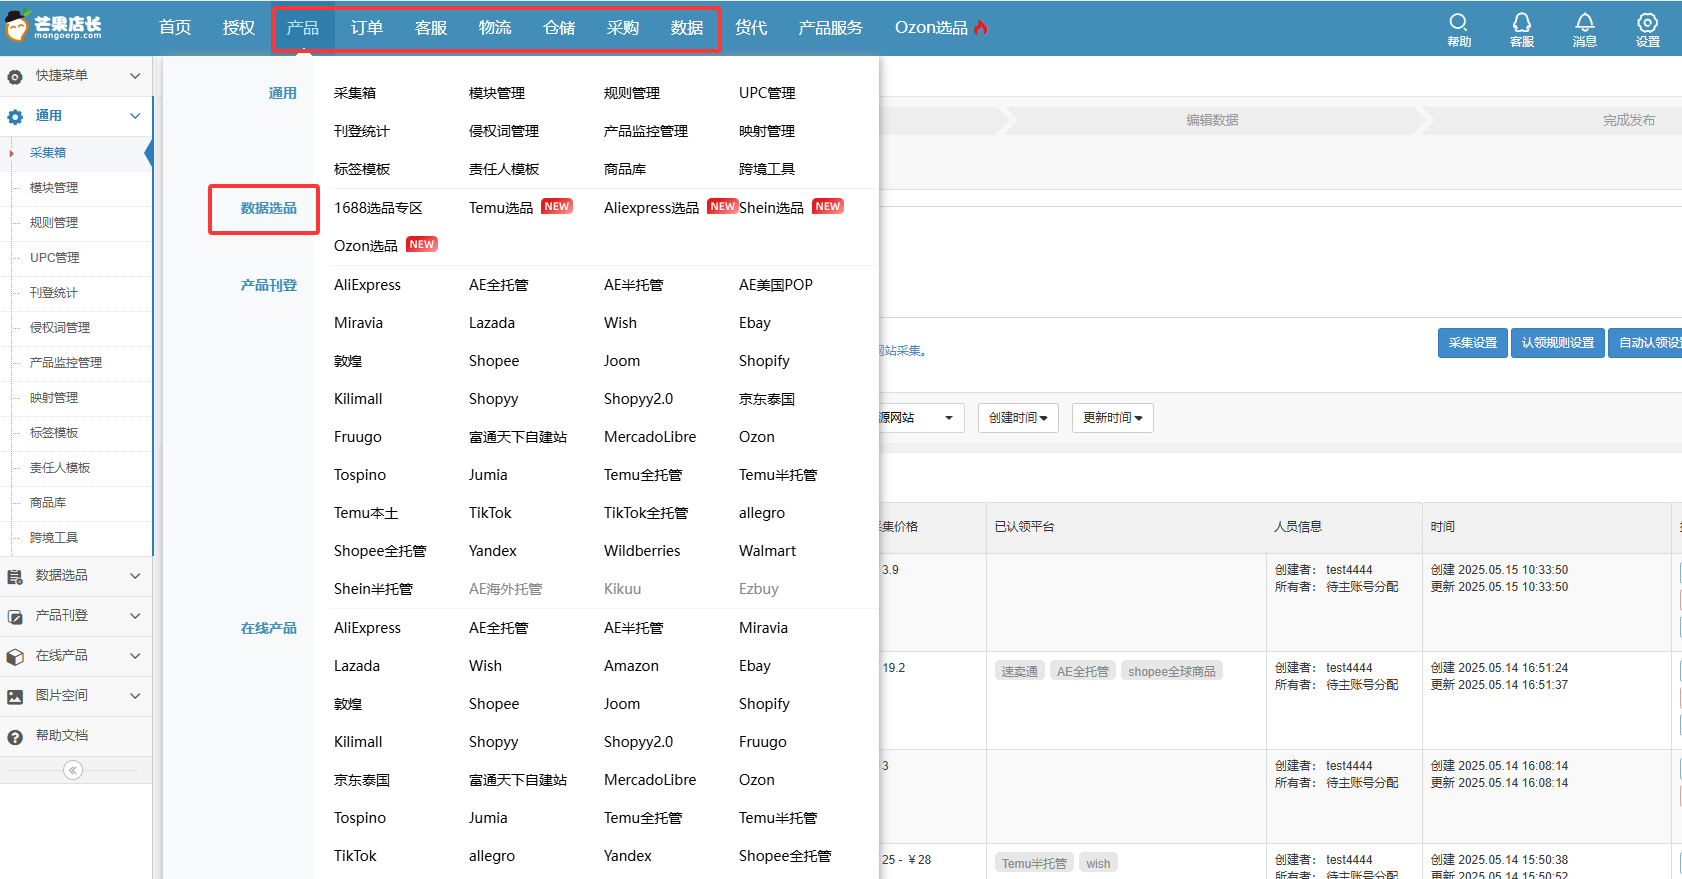Screen dimensions: 1682x879
Task: Select 1688选品专区 in the dropdown menu
Action: (378, 208)
